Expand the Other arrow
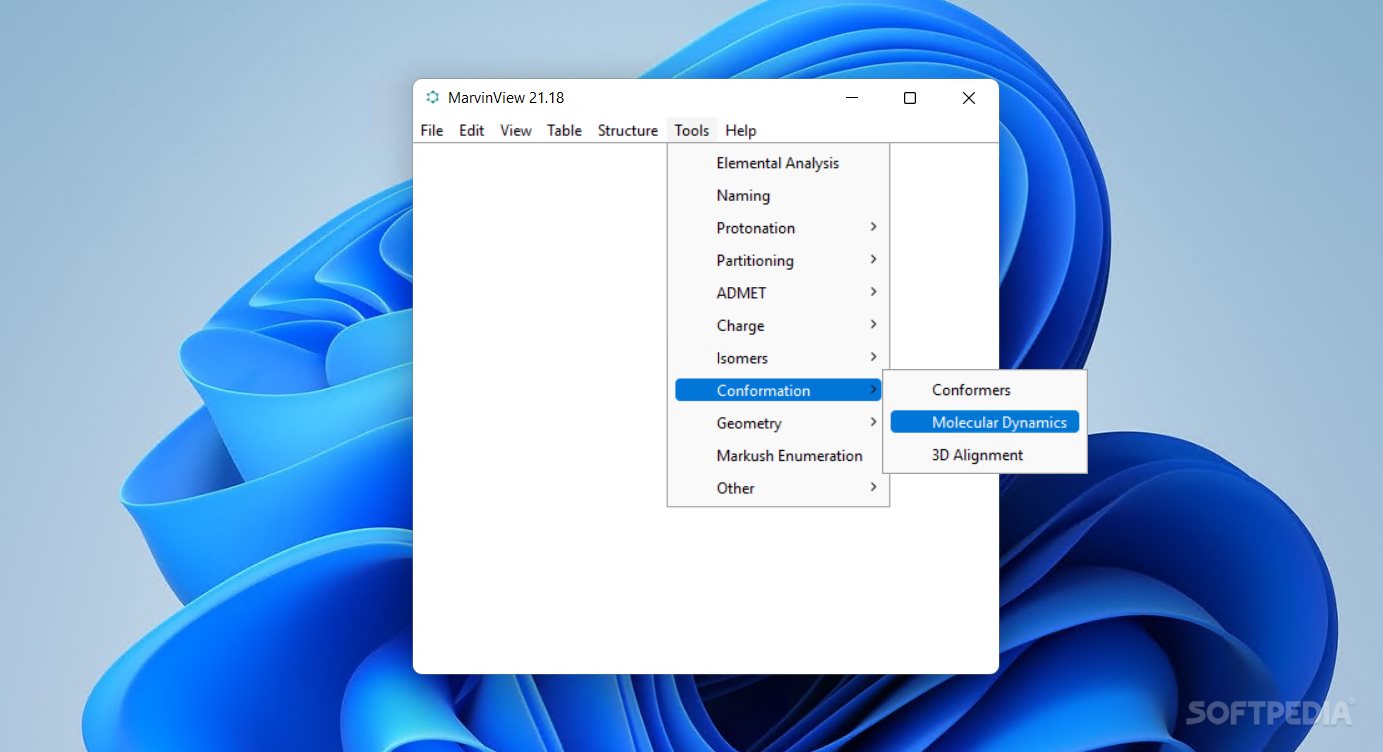Screen dimensions: 1383x752 (x=873, y=487)
